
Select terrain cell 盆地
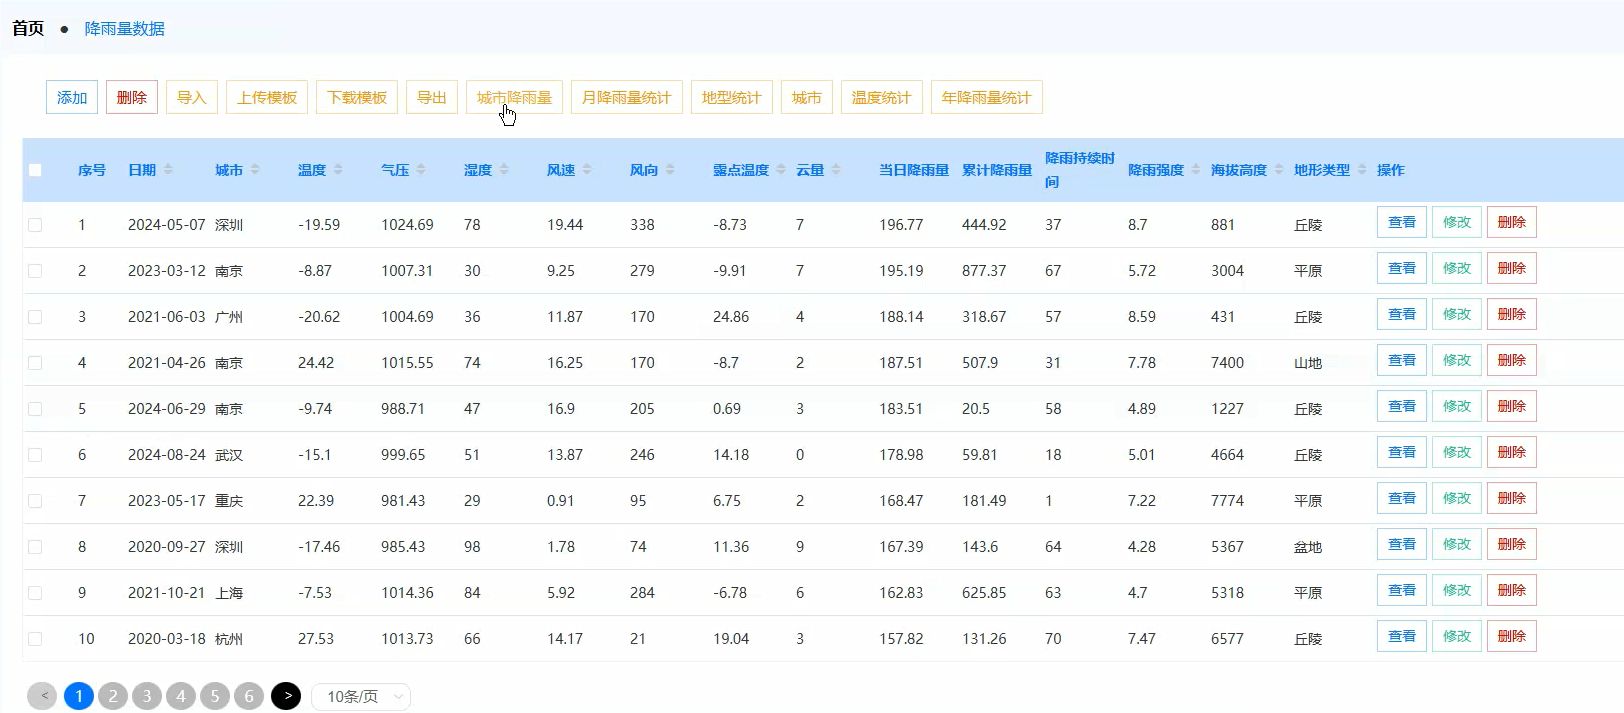1308,547
